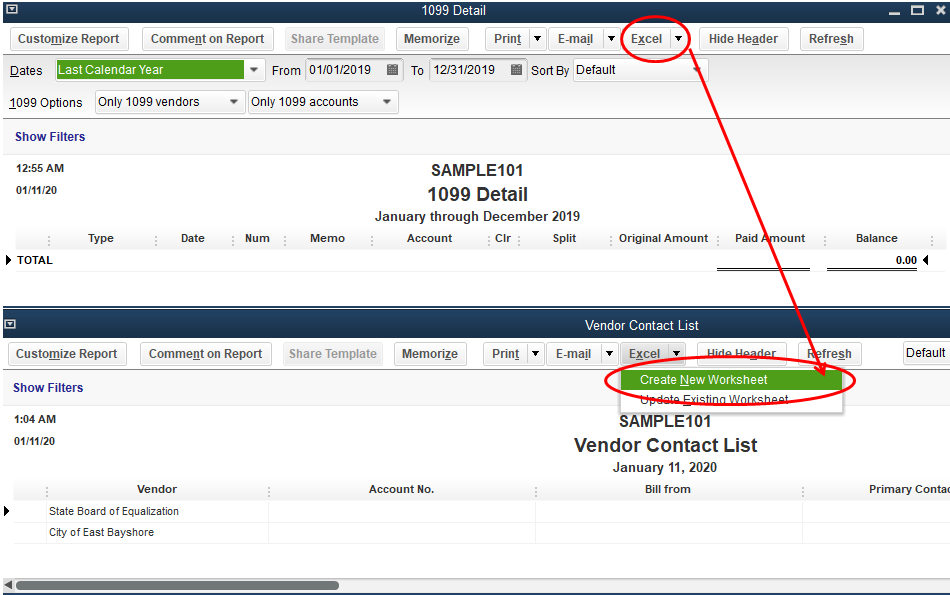Click the E-mail button in Vendor Contact List
Viewport: 950px width, 595px height.
(574, 354)
